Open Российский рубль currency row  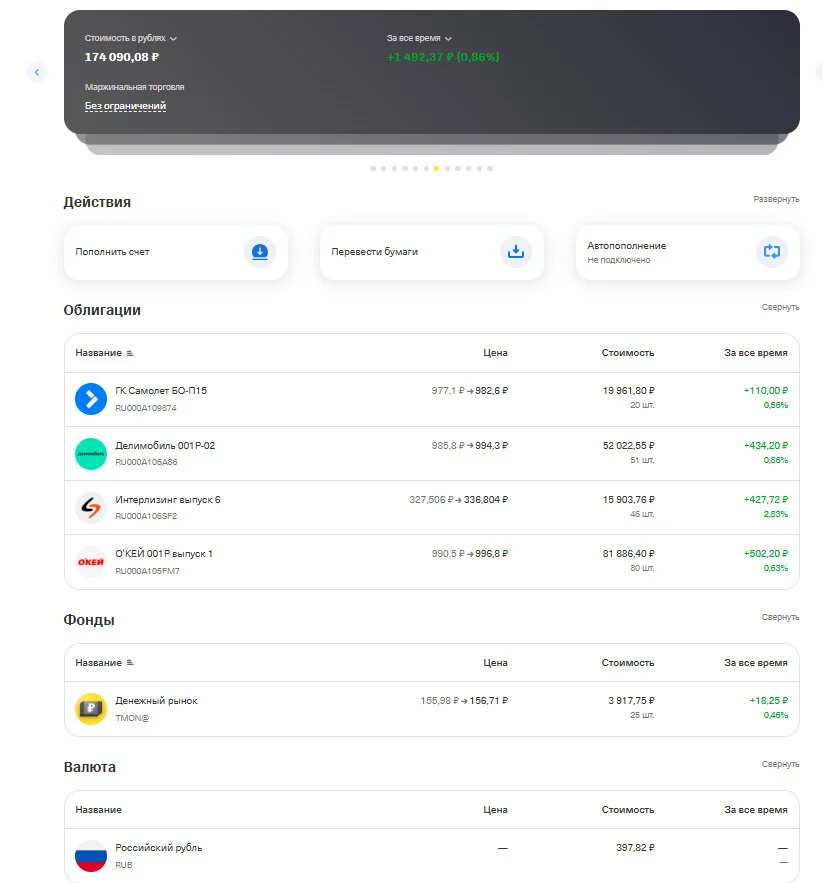click(432, 855)
